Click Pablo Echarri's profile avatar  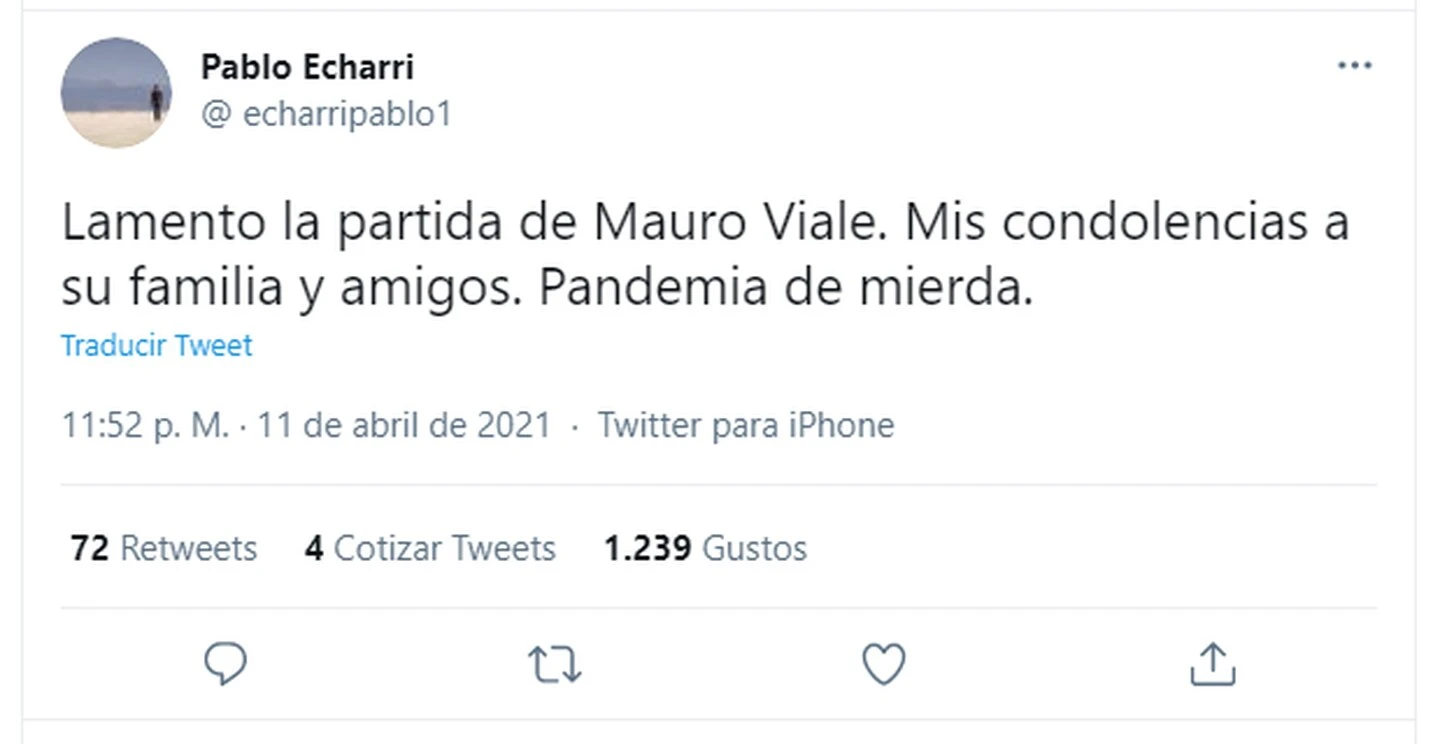[116, 93]
